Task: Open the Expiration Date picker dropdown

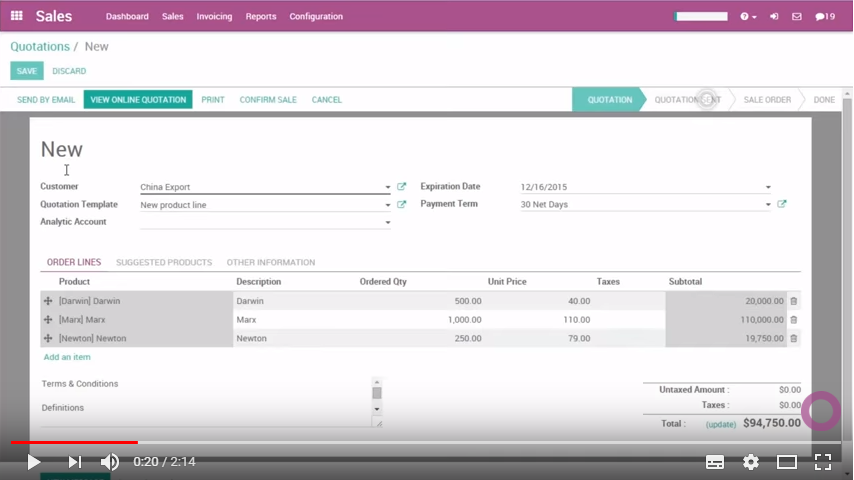Action: pos(768,188)
